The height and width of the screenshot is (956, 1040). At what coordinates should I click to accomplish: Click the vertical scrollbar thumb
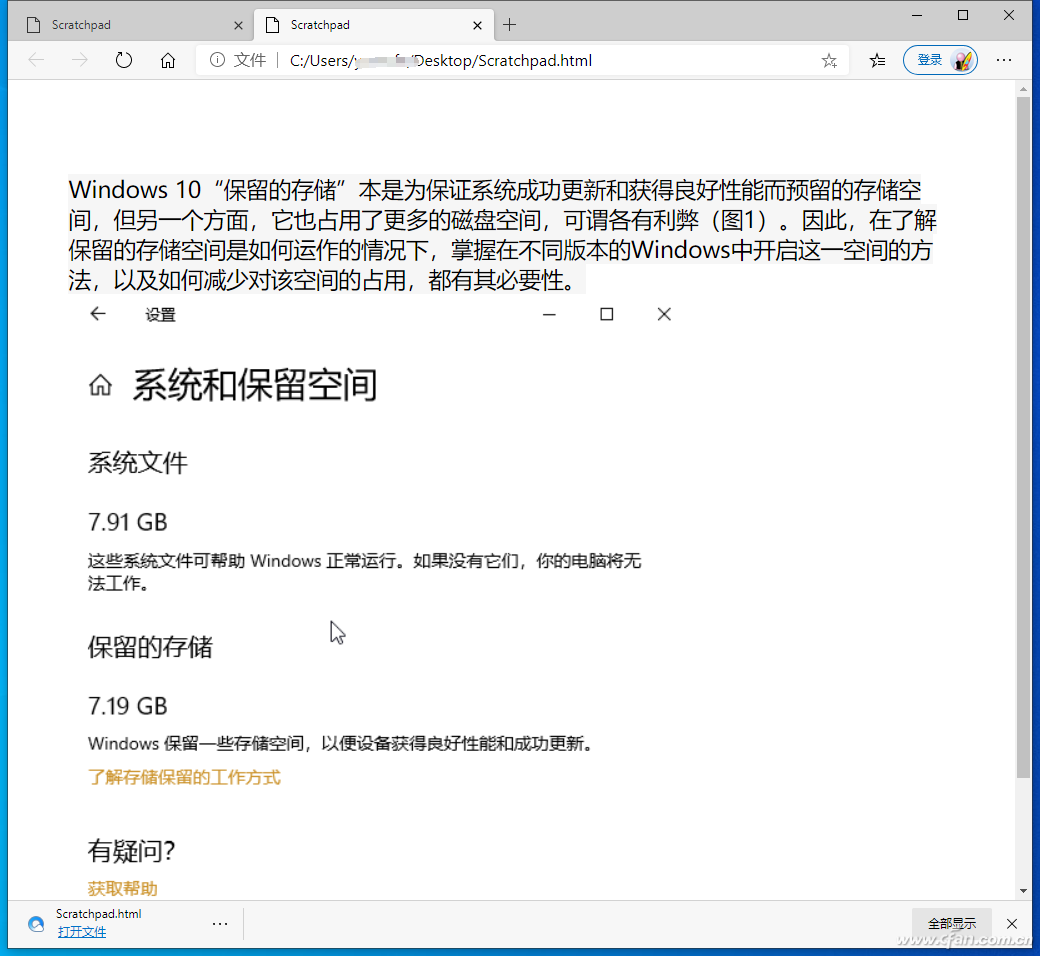pyautogui.click(x=1023, y=437)
